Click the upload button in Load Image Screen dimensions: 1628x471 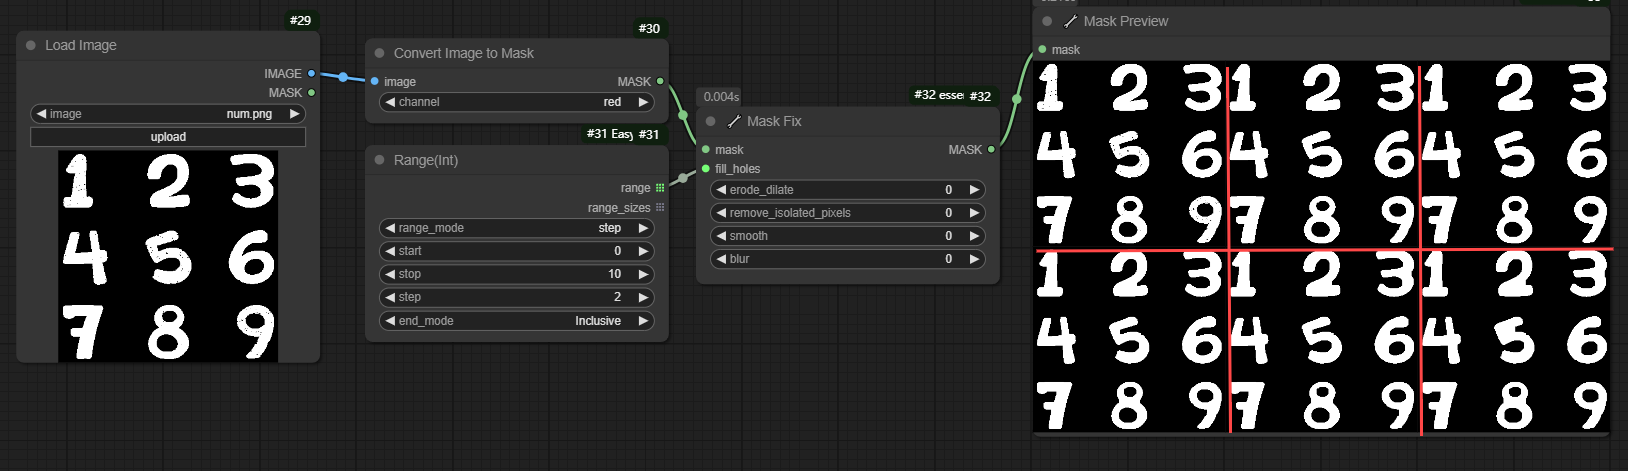[x=168, y=137]
